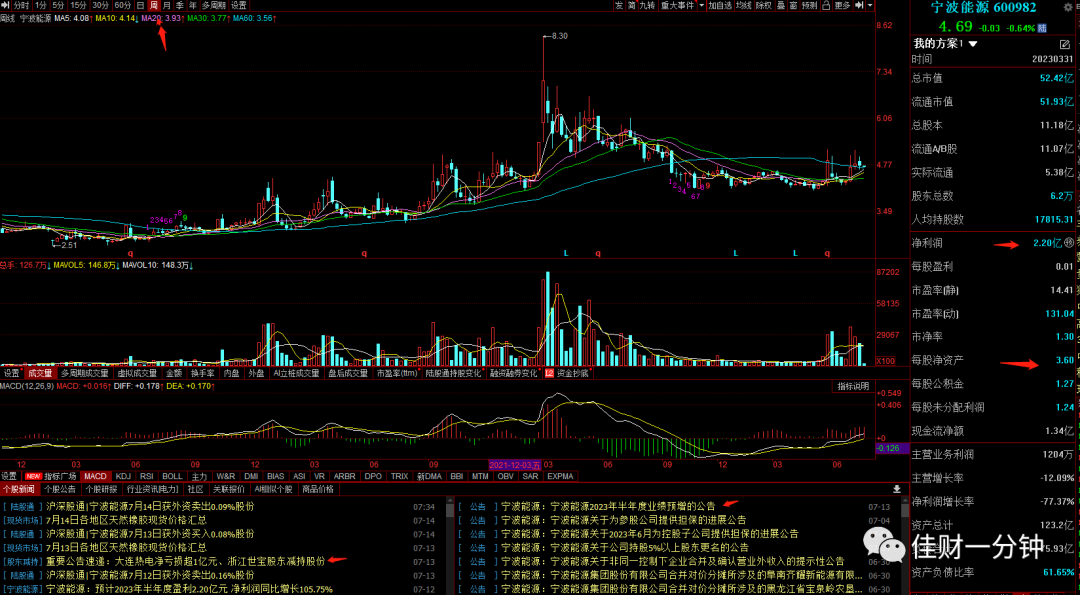Screen dimensions: 1080x595
Task: Select 成交量 indicator tab
Action: (x=40, y=373)
